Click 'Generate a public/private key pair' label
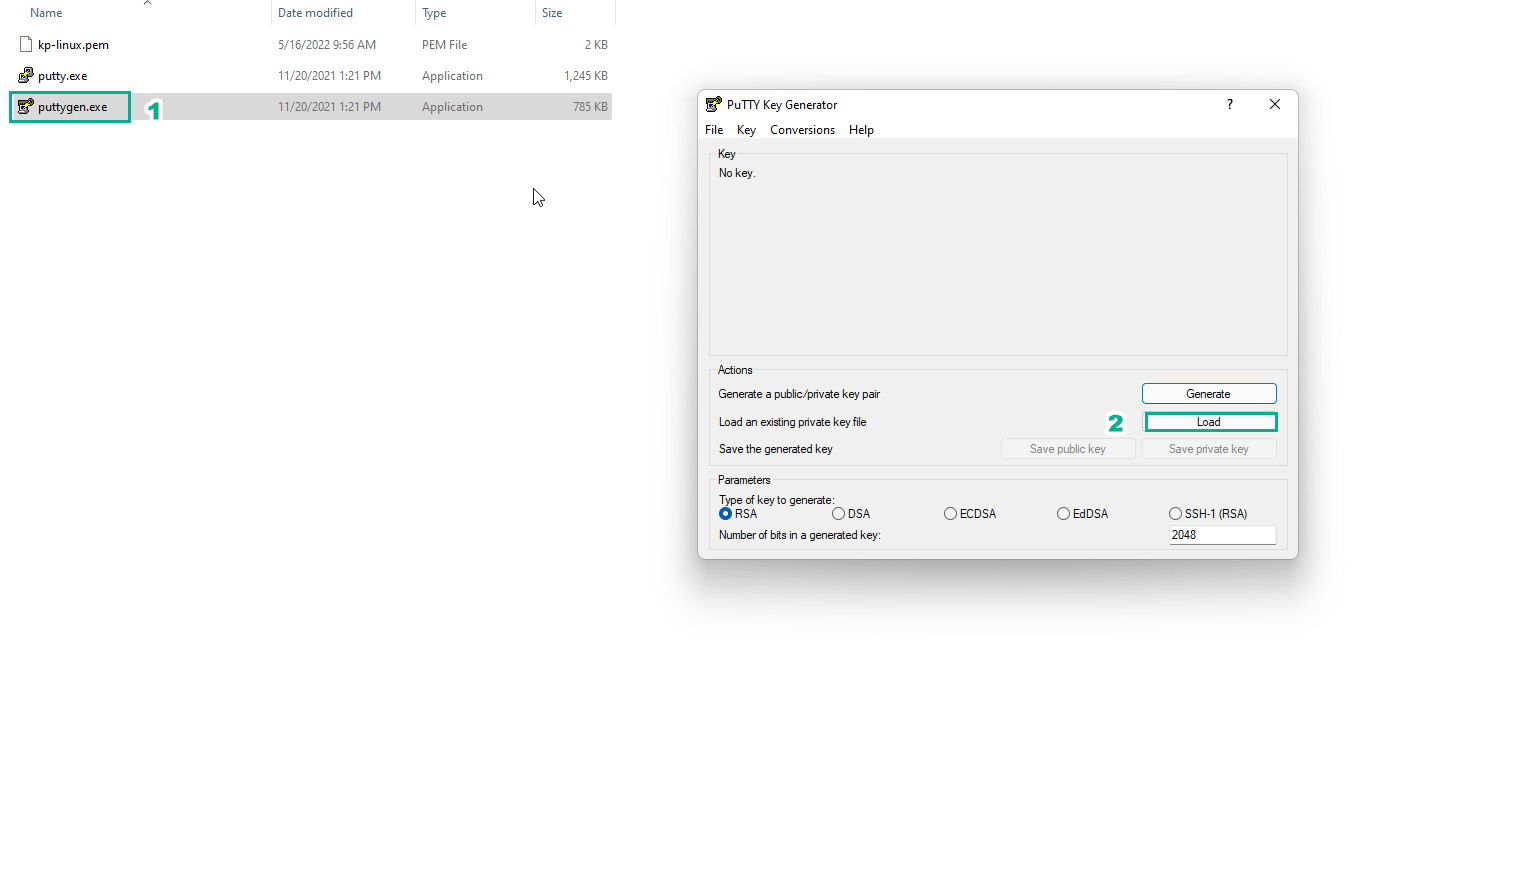 coord(799,394)
